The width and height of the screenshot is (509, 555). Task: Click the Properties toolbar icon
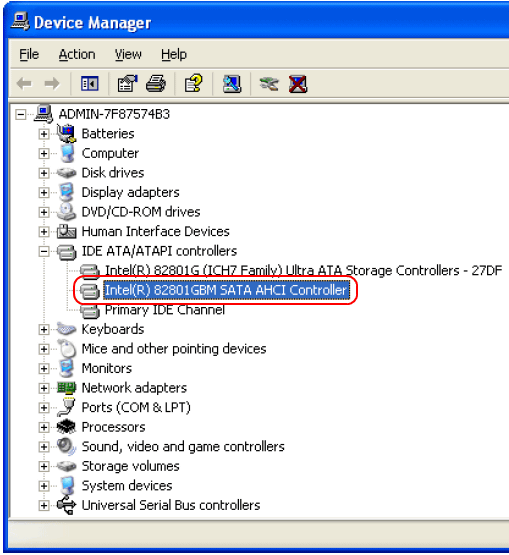coord(127,84)
